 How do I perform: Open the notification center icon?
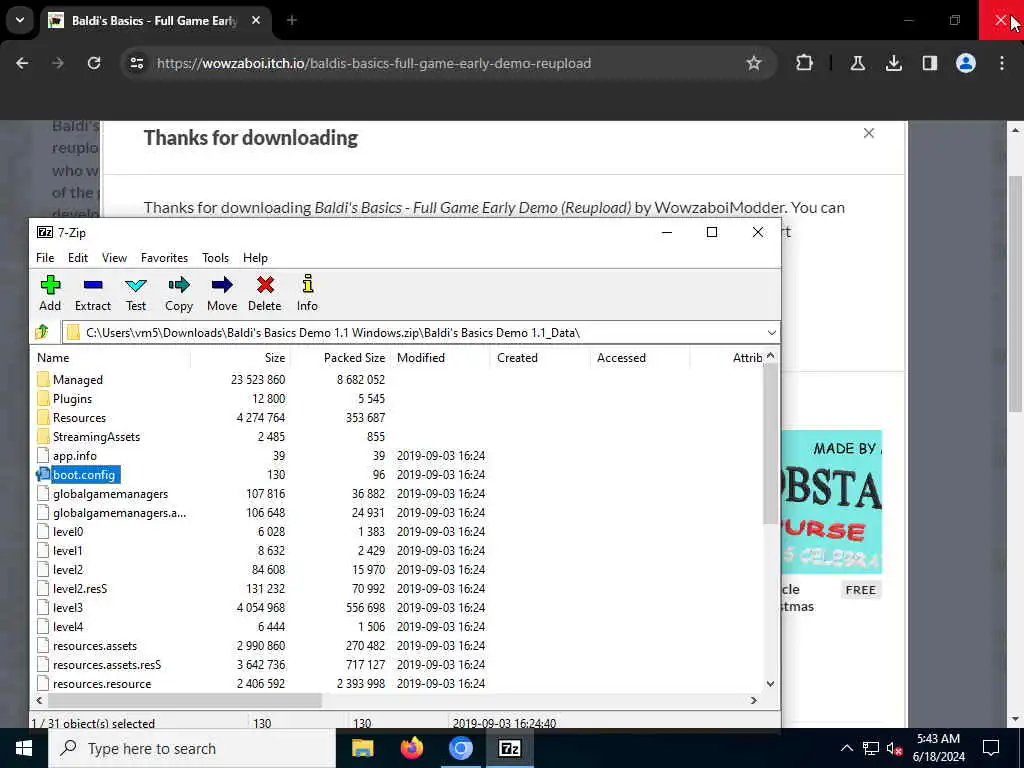(991, 748)
